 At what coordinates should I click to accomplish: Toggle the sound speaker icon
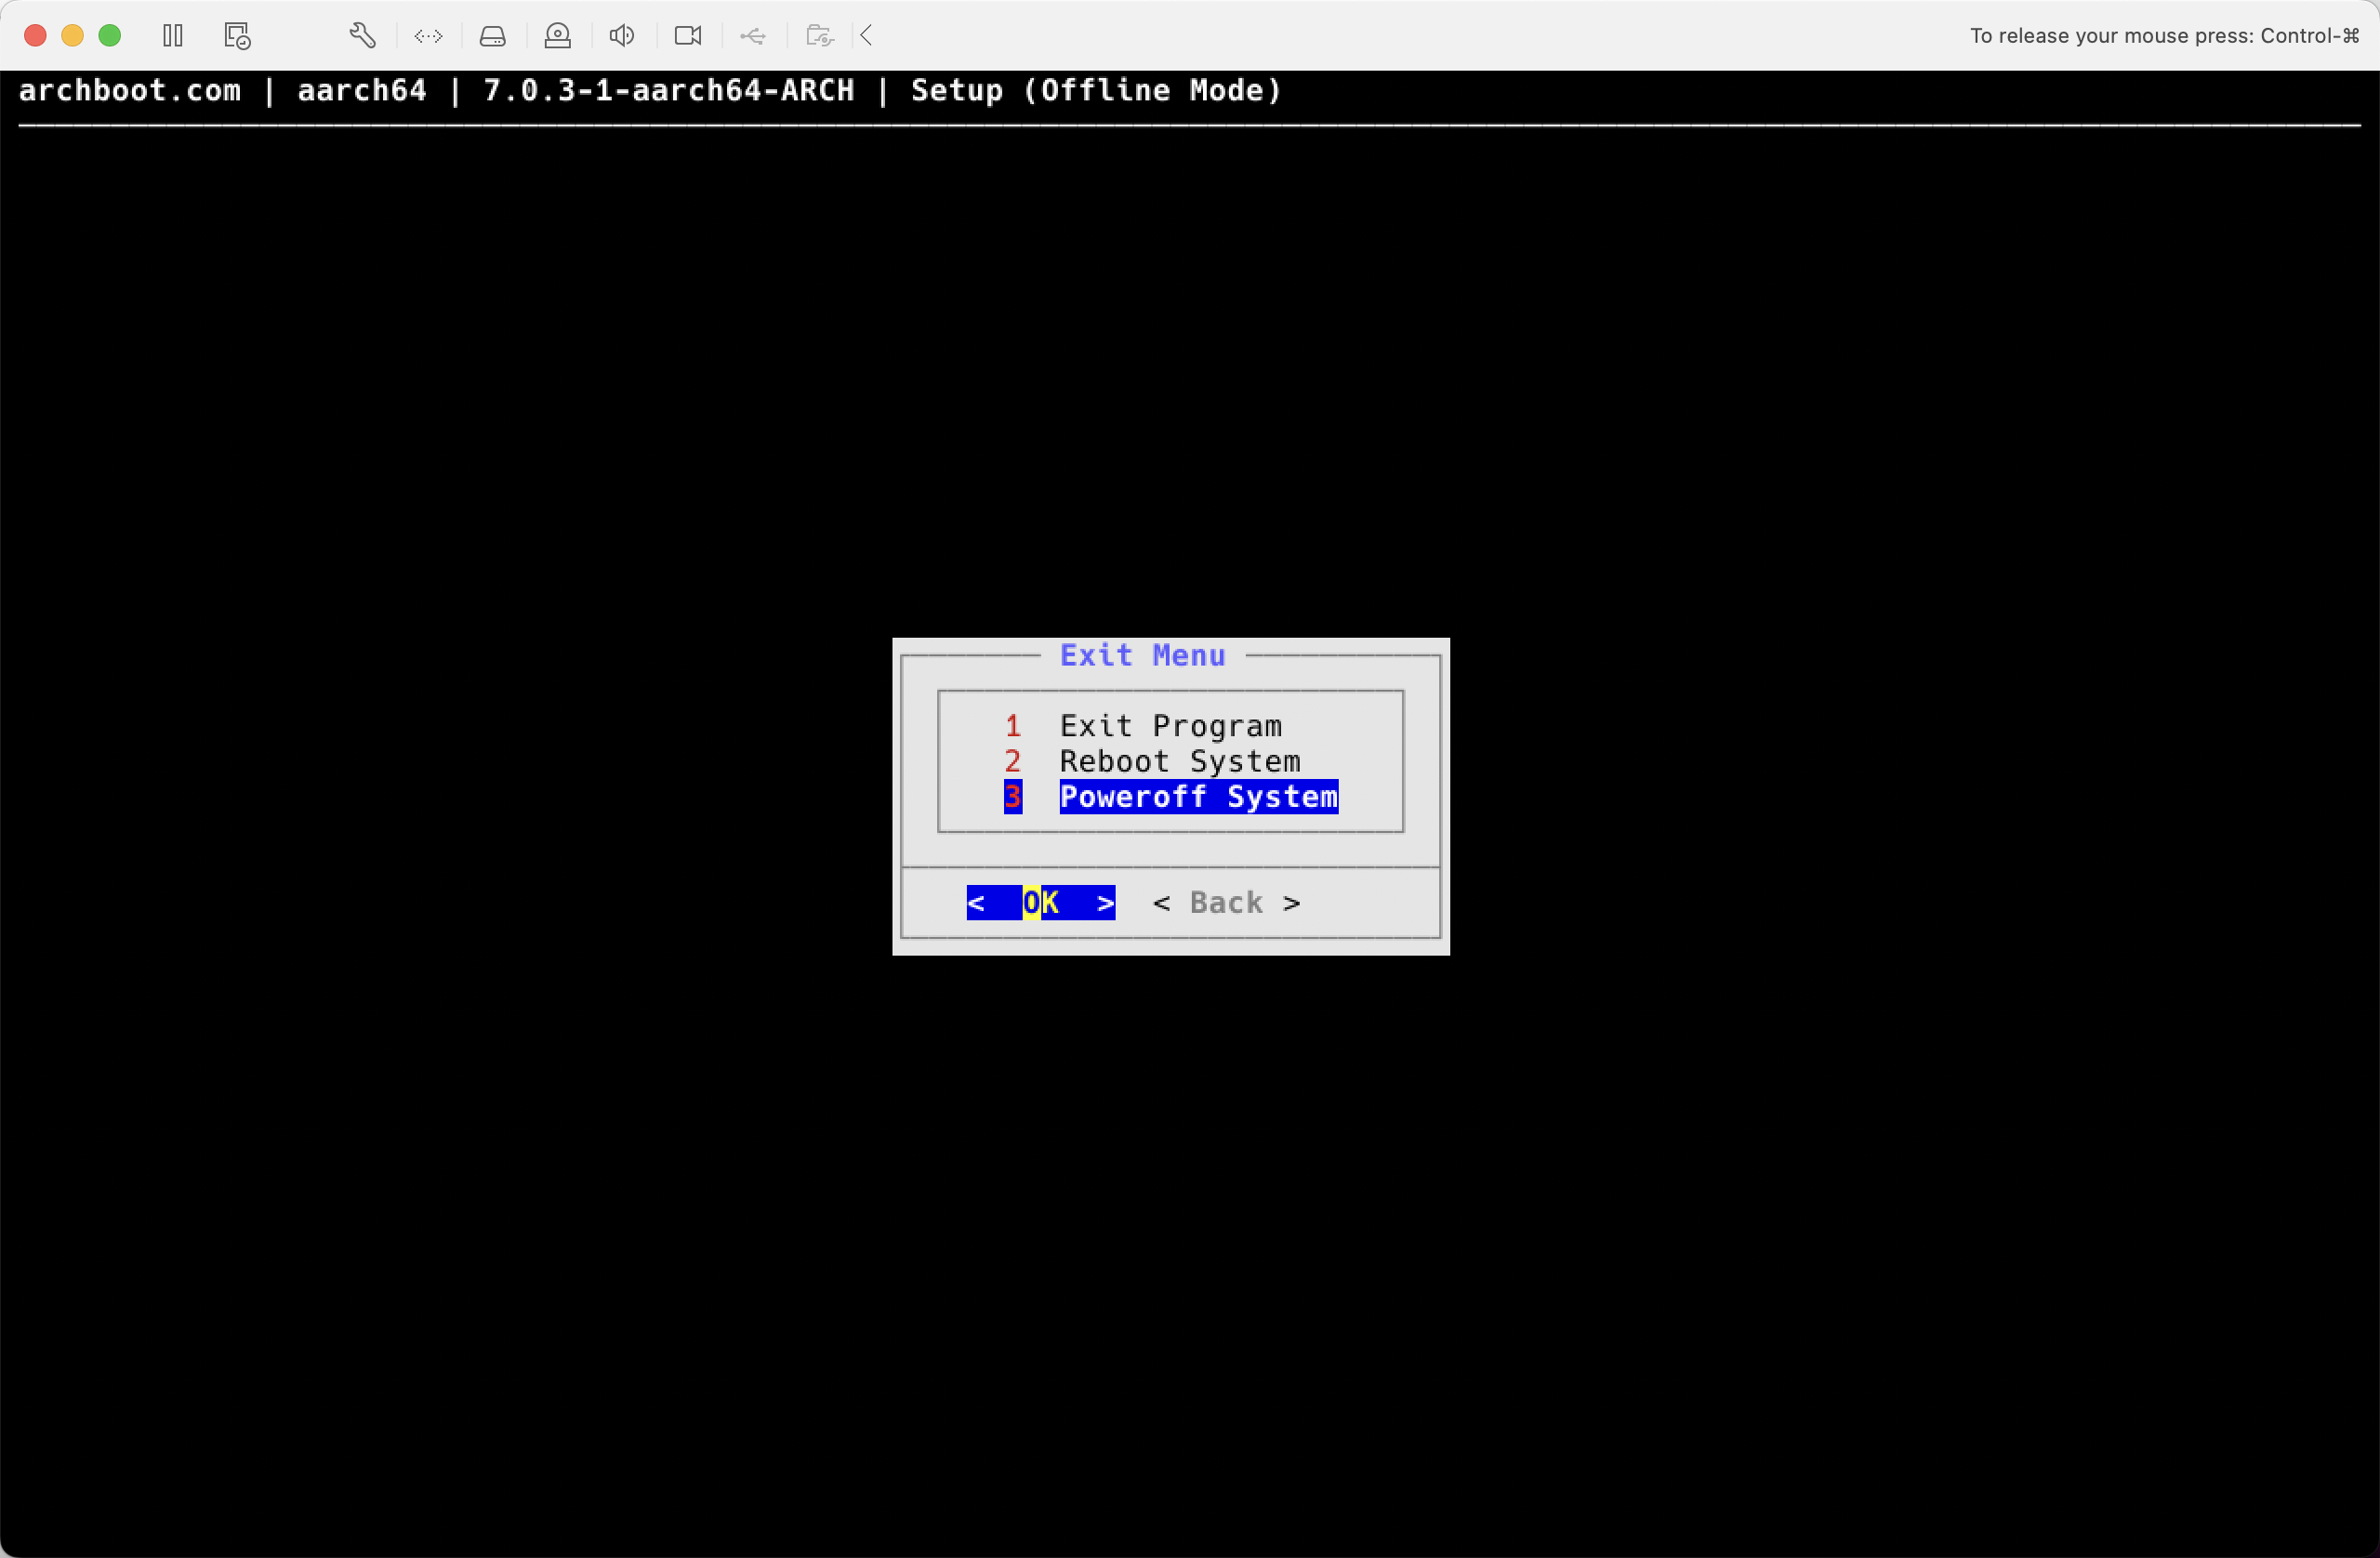(621, 36)
